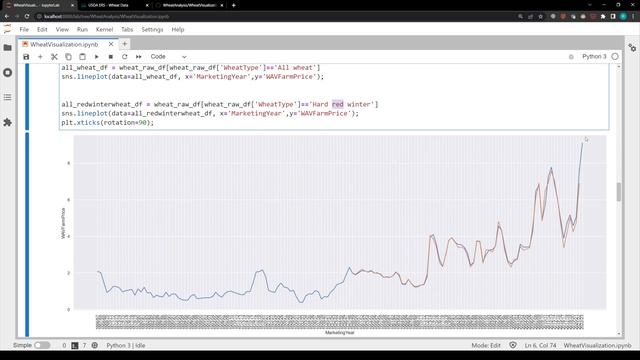Click the notebook vertical scrollbar thumb
640x360 pixels.
(619, 192)
